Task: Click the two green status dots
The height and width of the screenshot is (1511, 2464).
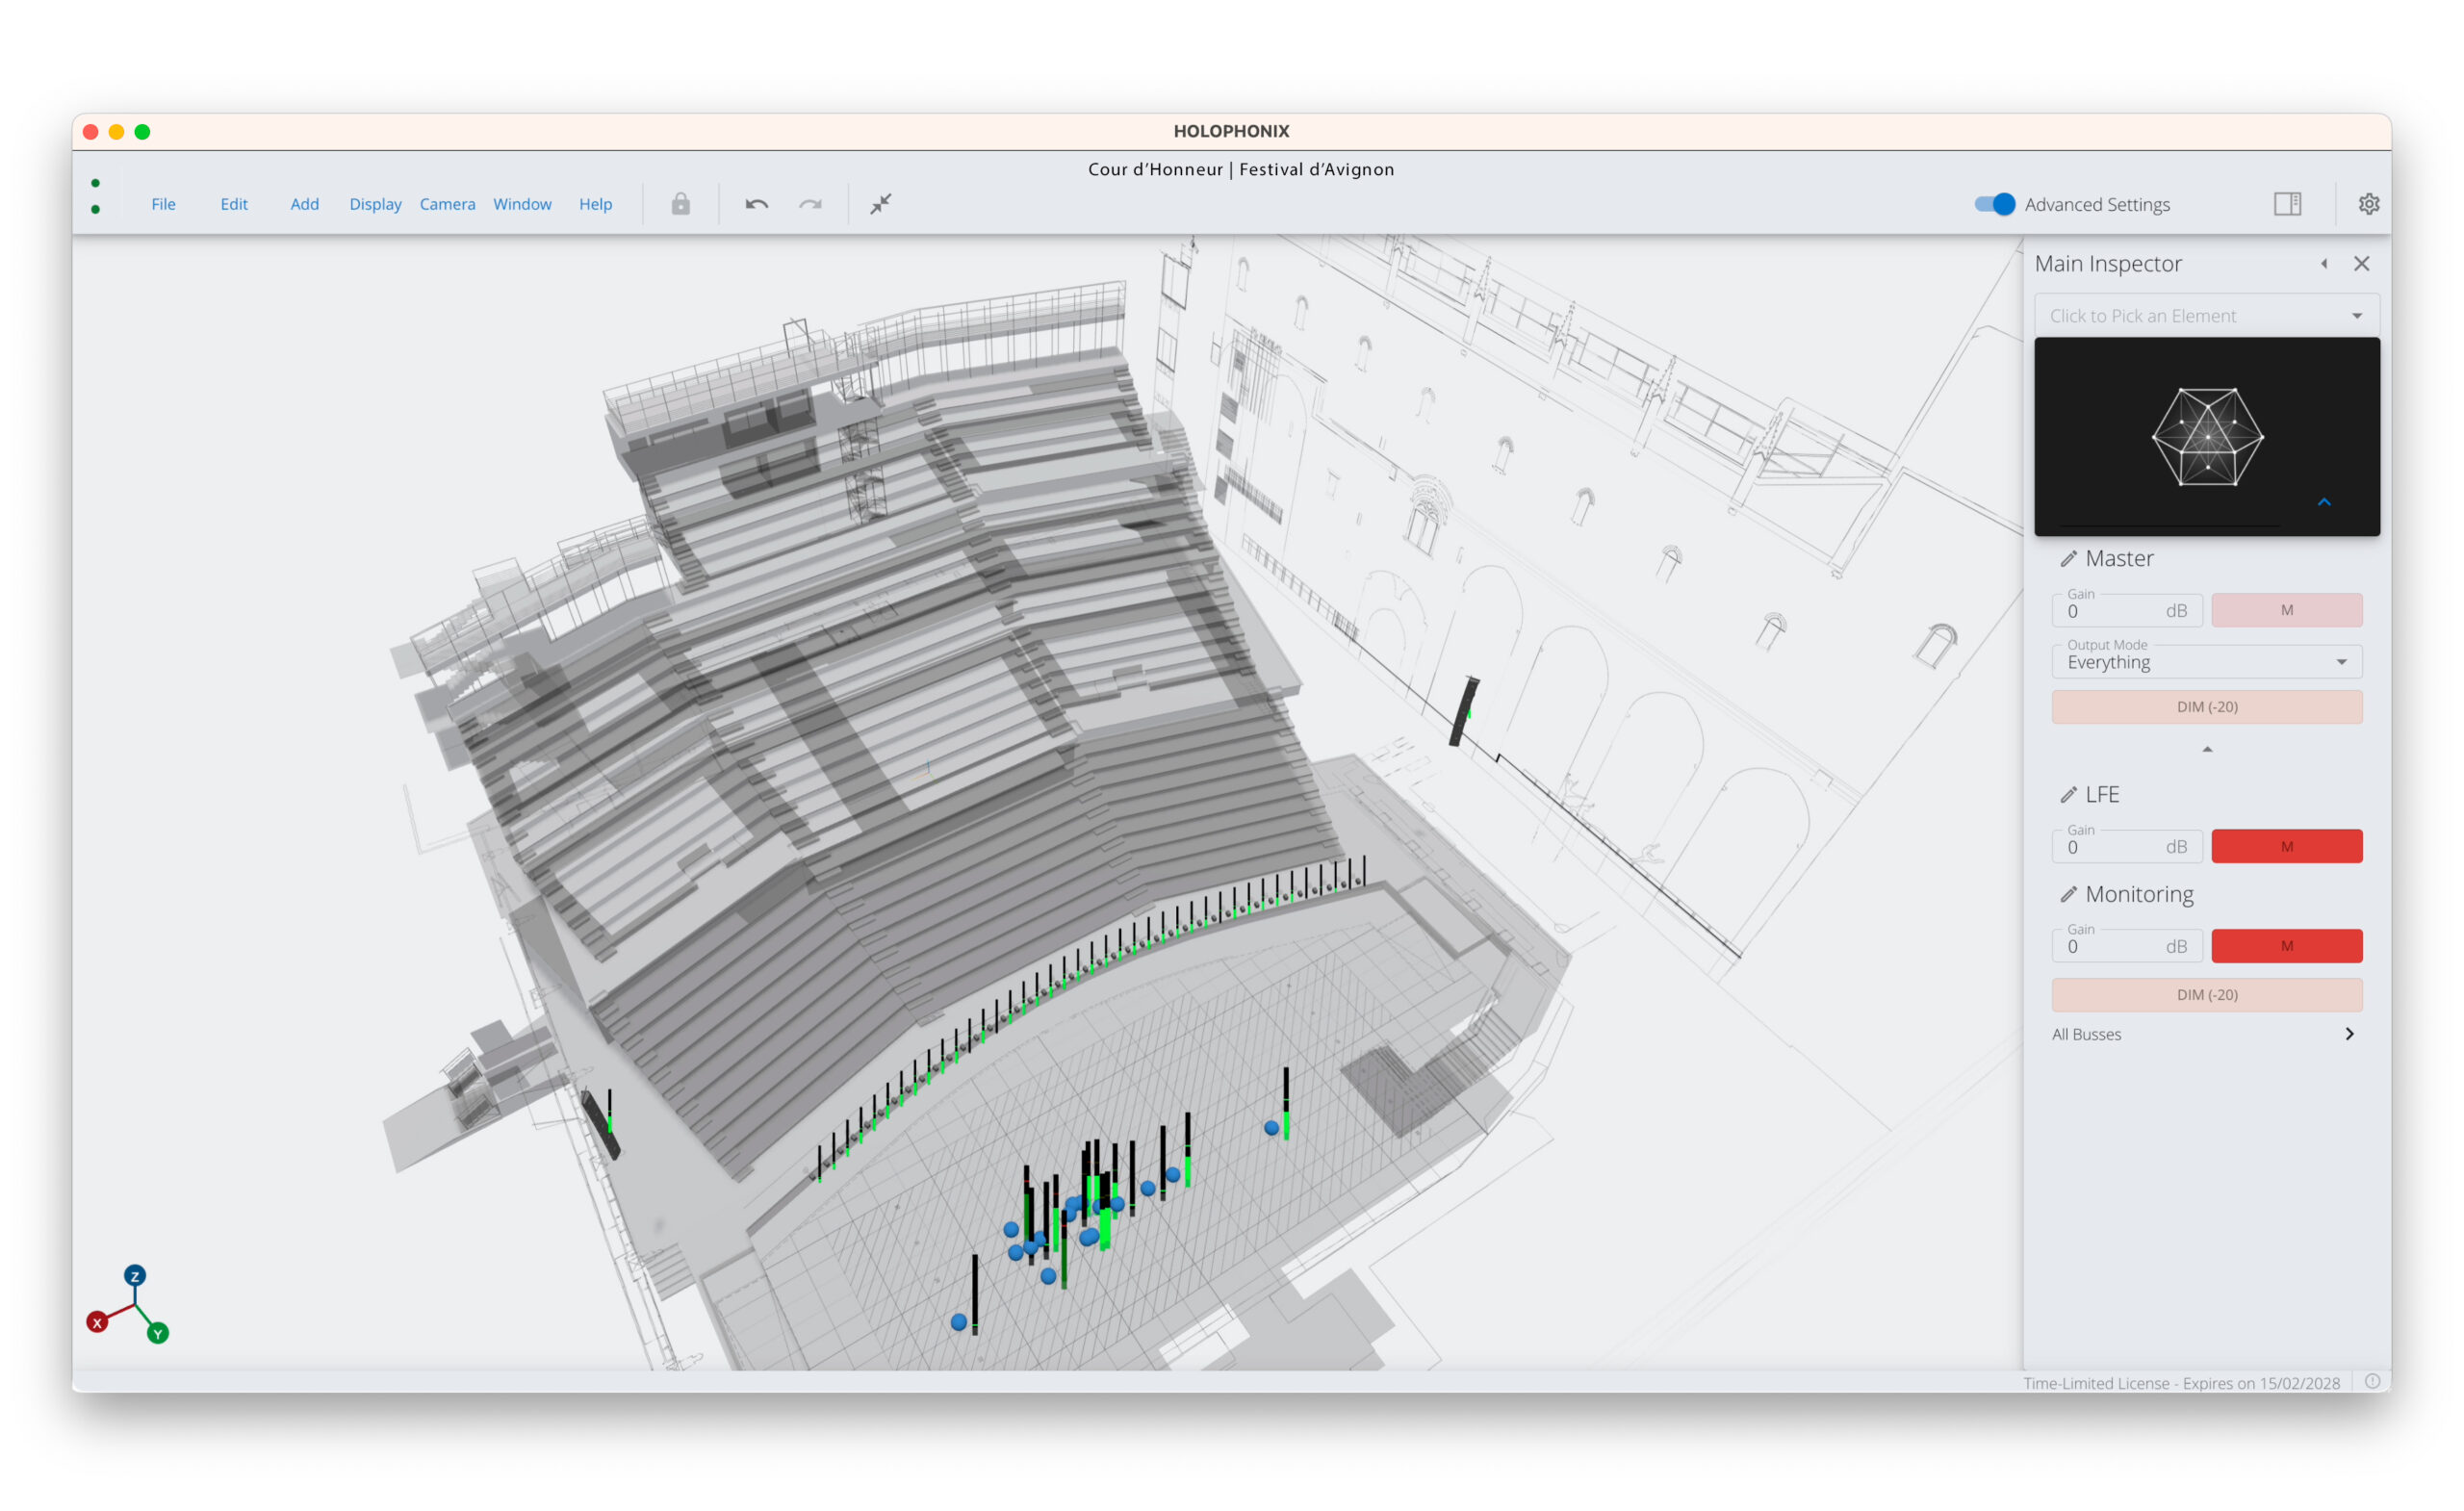Action: click(x=95, y=196)
